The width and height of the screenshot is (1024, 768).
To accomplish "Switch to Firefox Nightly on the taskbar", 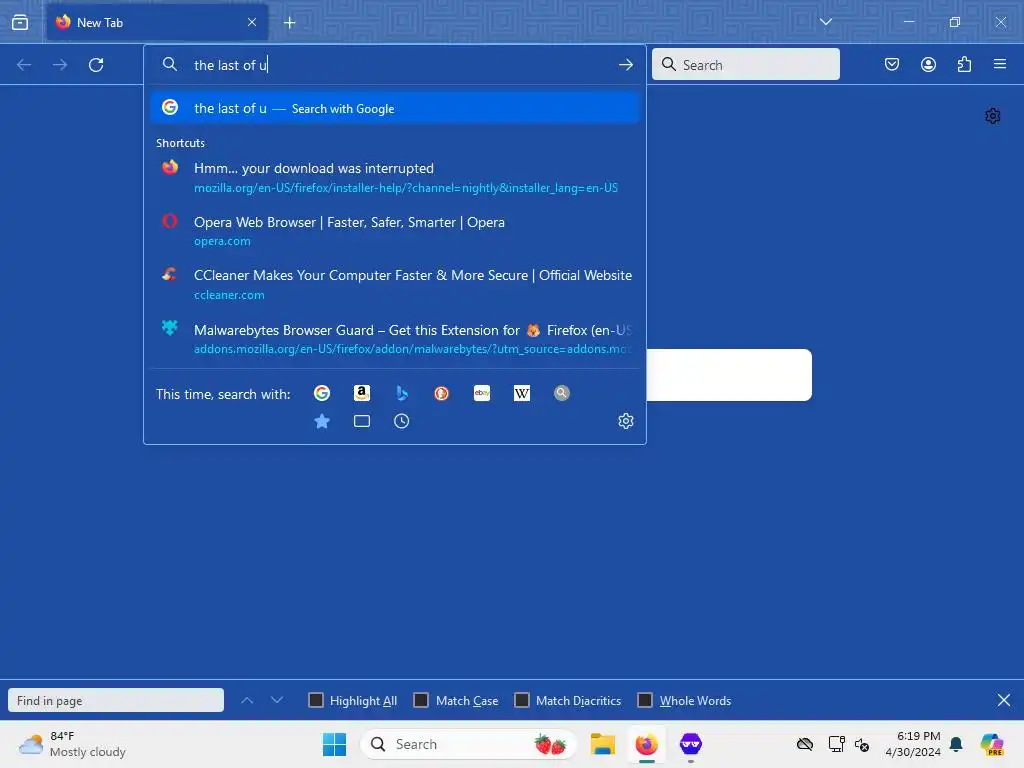I will point(647,744).
